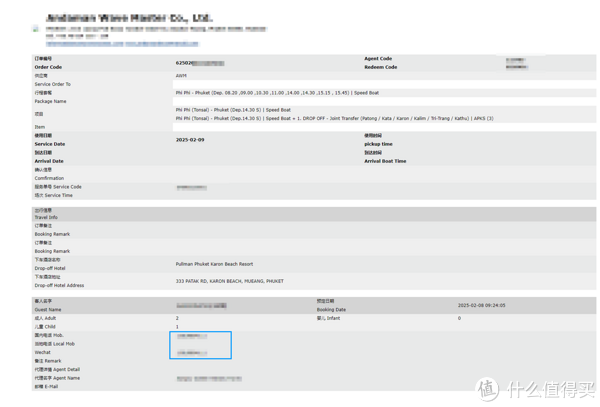Click the package line listing departure times 08.20 to 15.45
The image size is (600, 407).
pos(277,93)
